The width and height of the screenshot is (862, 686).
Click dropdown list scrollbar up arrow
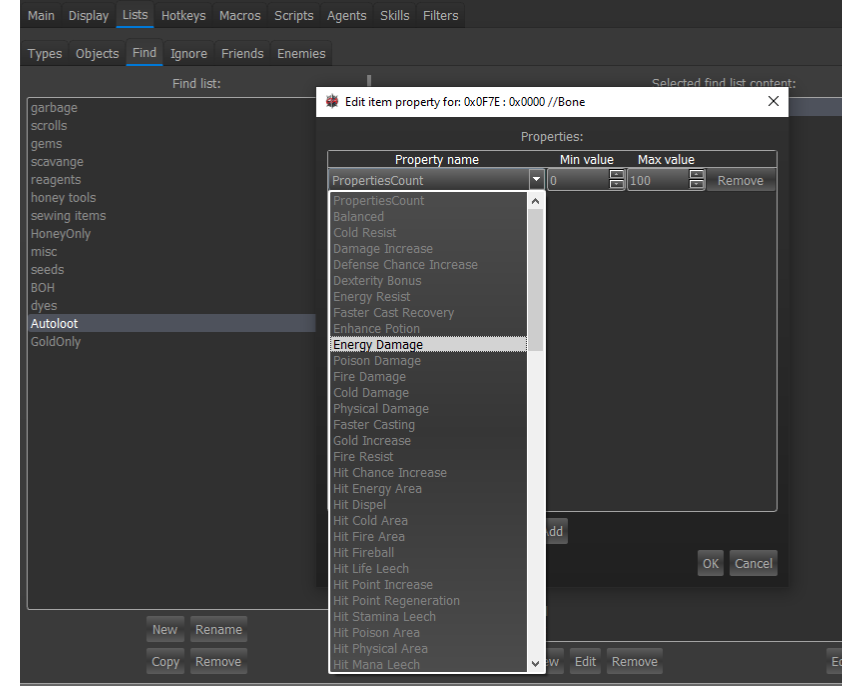[535, 201]
